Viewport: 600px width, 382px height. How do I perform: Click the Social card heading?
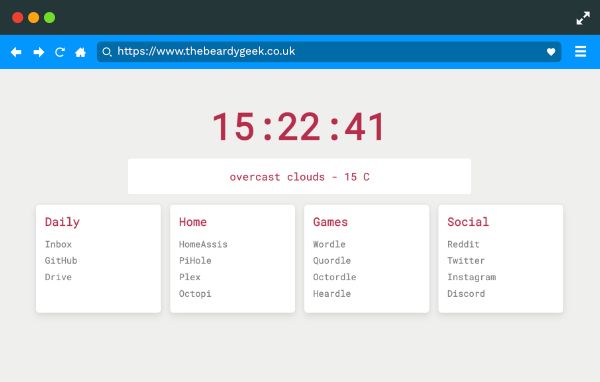(x=468, y=222)
